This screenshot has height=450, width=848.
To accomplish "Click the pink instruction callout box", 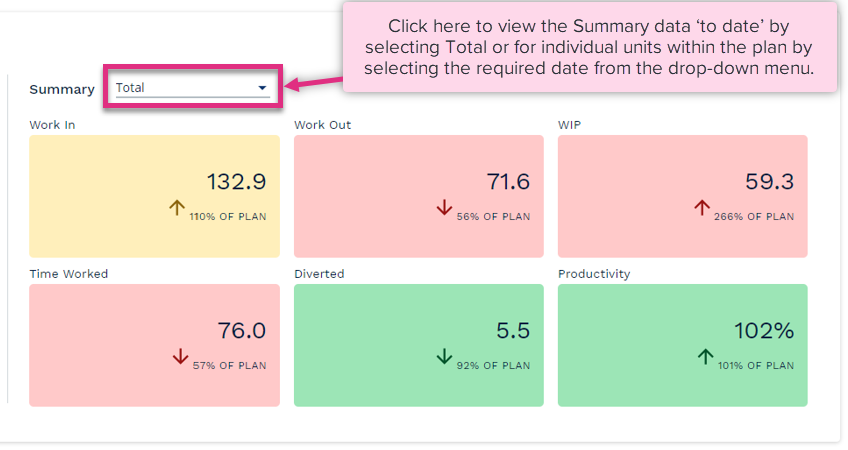I will tap(589, 47).
